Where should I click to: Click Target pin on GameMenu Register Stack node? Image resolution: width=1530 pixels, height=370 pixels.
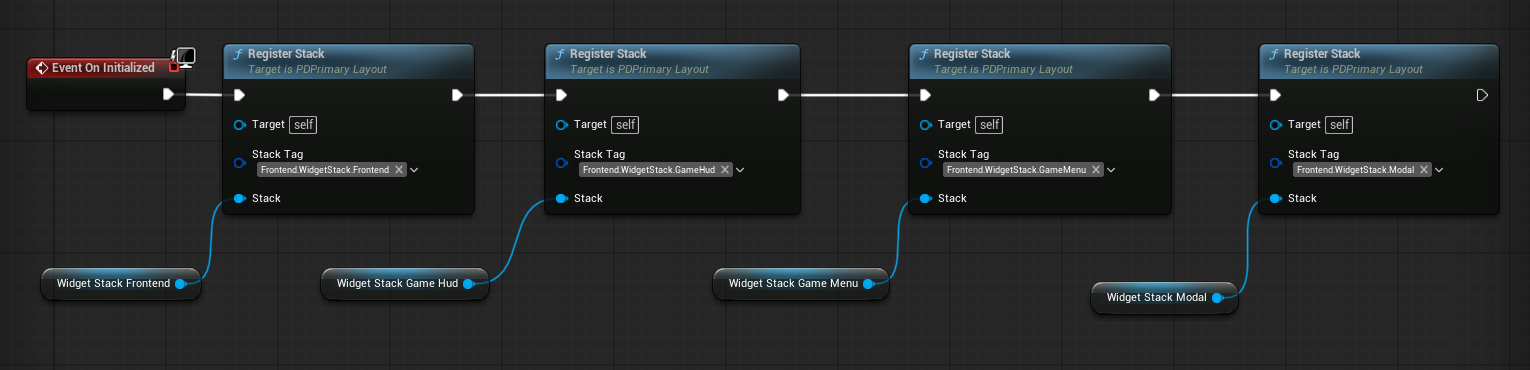tap(925, 125)
